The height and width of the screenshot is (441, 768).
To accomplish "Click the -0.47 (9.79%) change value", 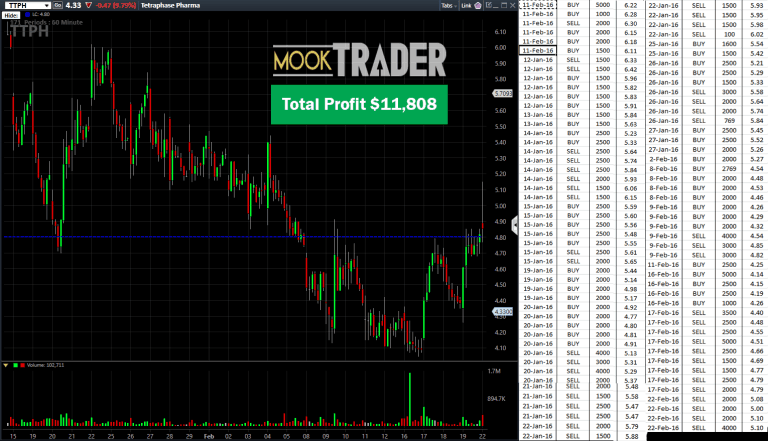I will (x=116, y=5).
